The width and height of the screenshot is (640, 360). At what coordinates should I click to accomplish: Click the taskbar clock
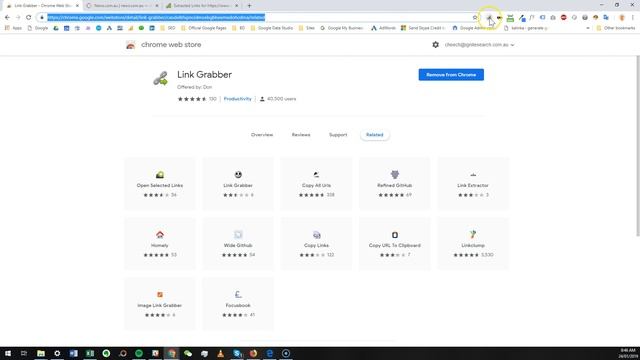click(627, 353)
